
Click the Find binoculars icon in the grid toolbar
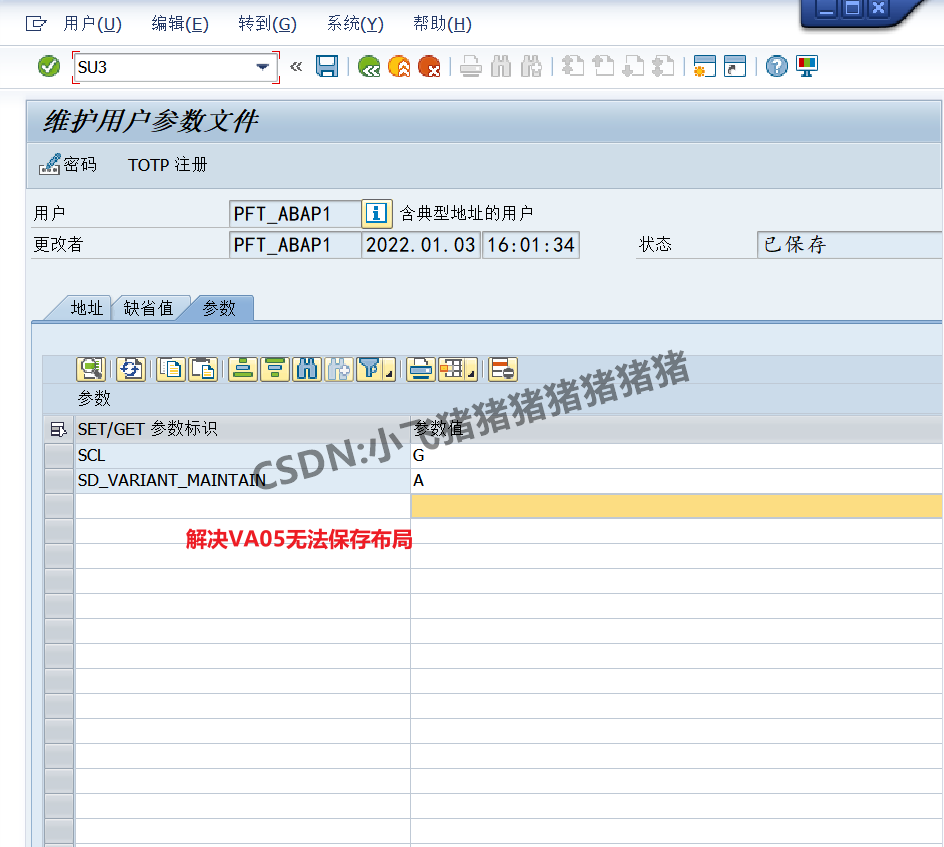(307, 369)
